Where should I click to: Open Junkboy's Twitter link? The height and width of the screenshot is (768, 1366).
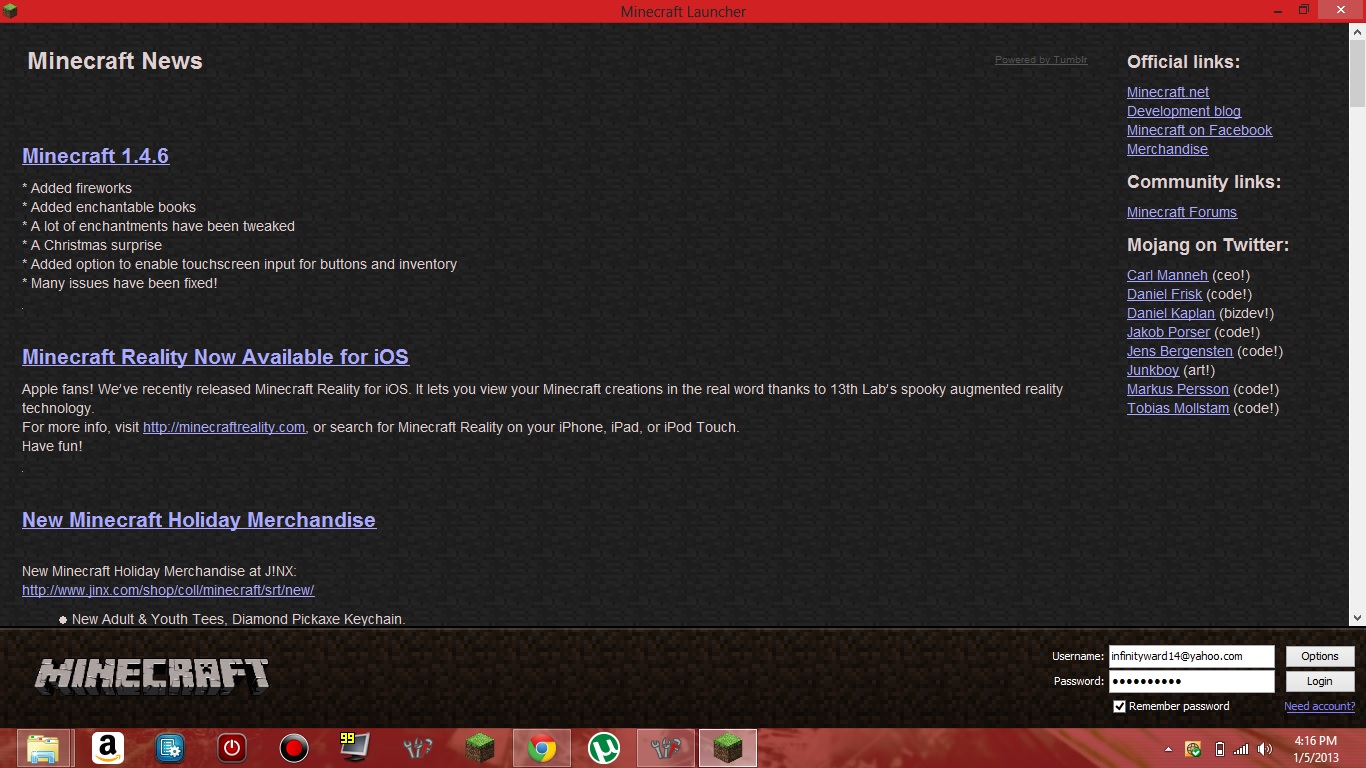tap(1153, 370)
